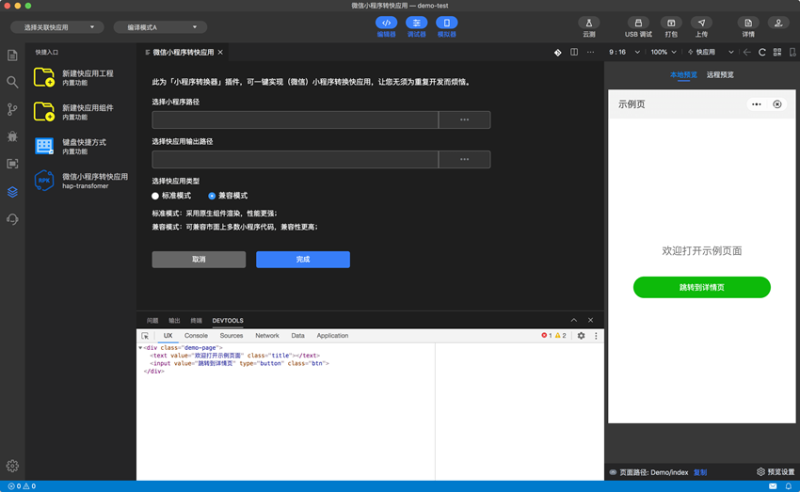
Task: Open 新建快应用工程 quick entry
Action: point(82,77)
